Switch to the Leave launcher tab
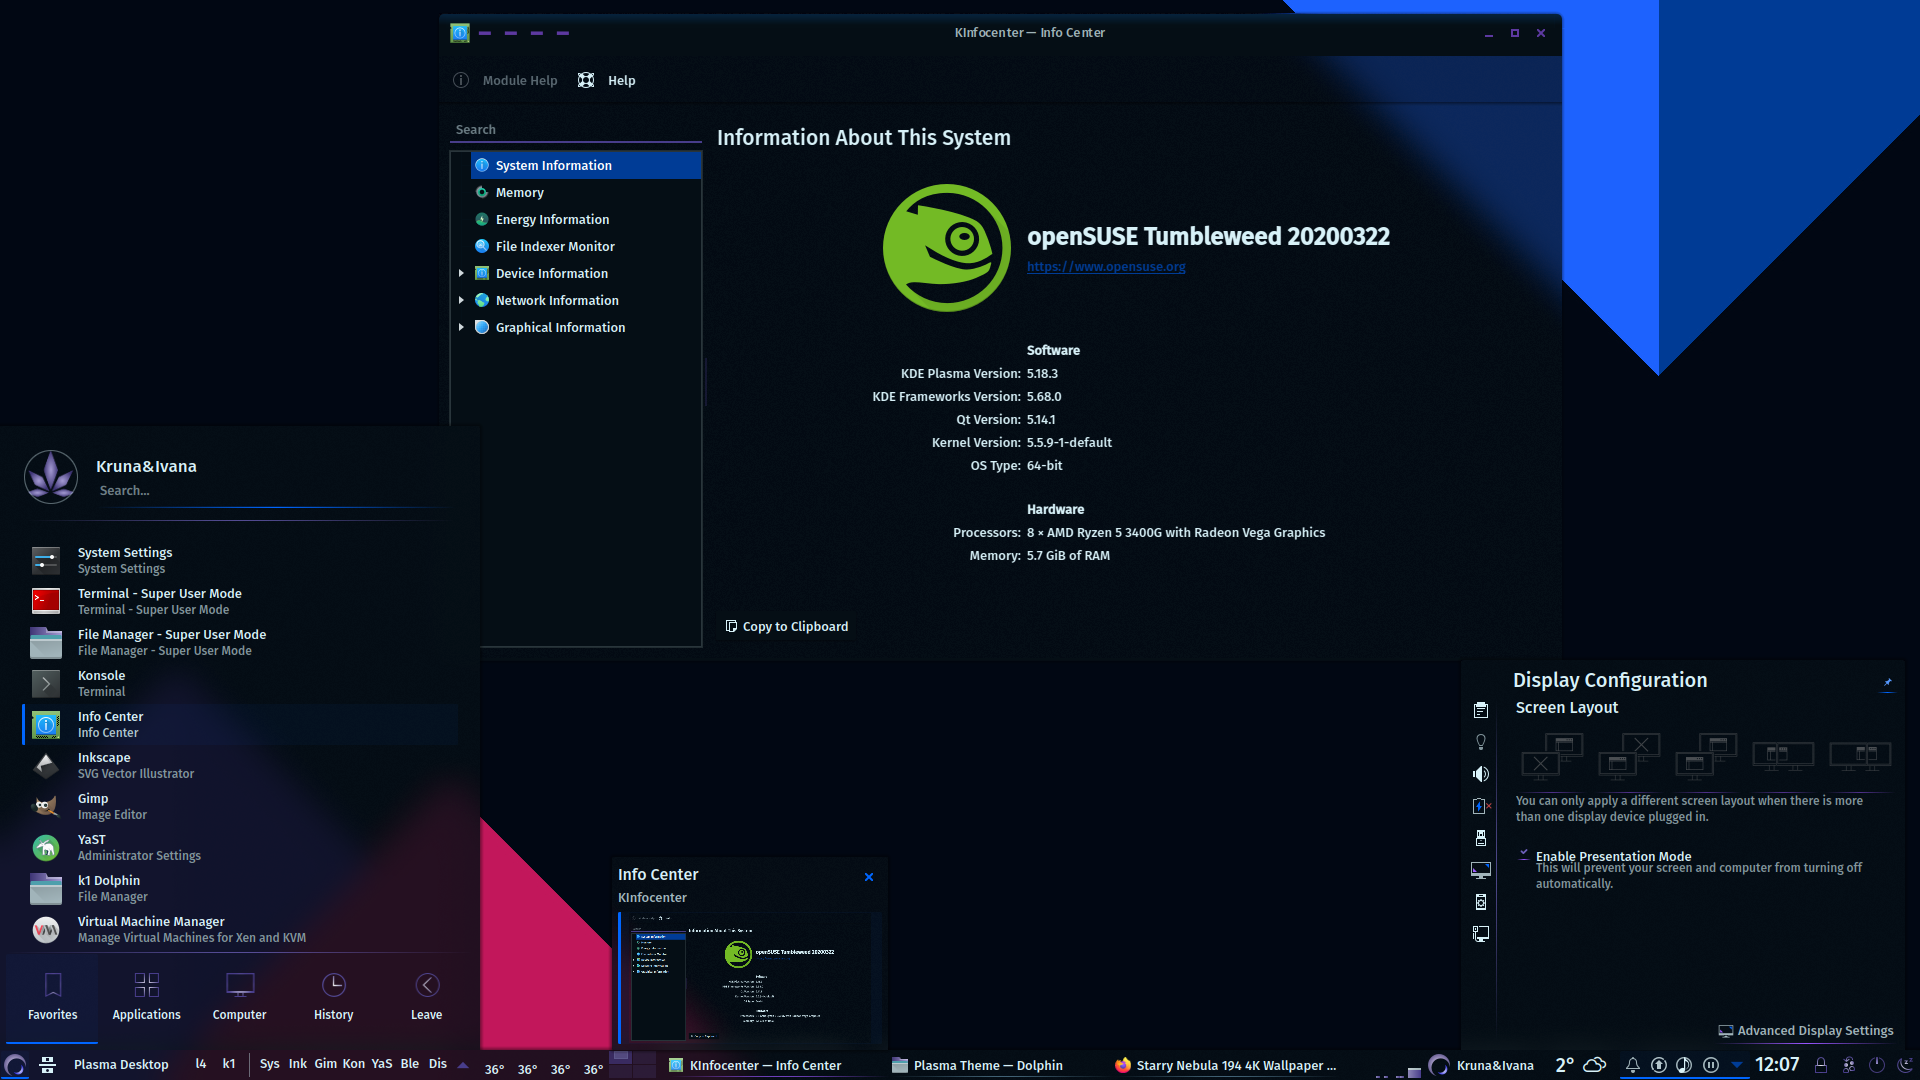 pyautogui.click(x=426, y=997)
